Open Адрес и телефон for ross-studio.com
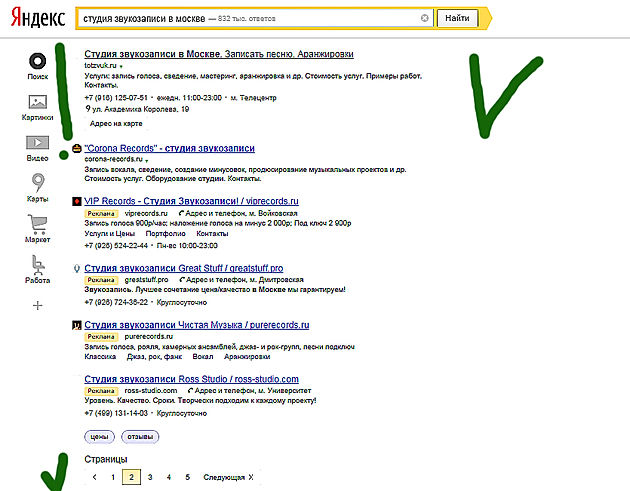Viewport: 630px width, 491px height. click(249, 391)
